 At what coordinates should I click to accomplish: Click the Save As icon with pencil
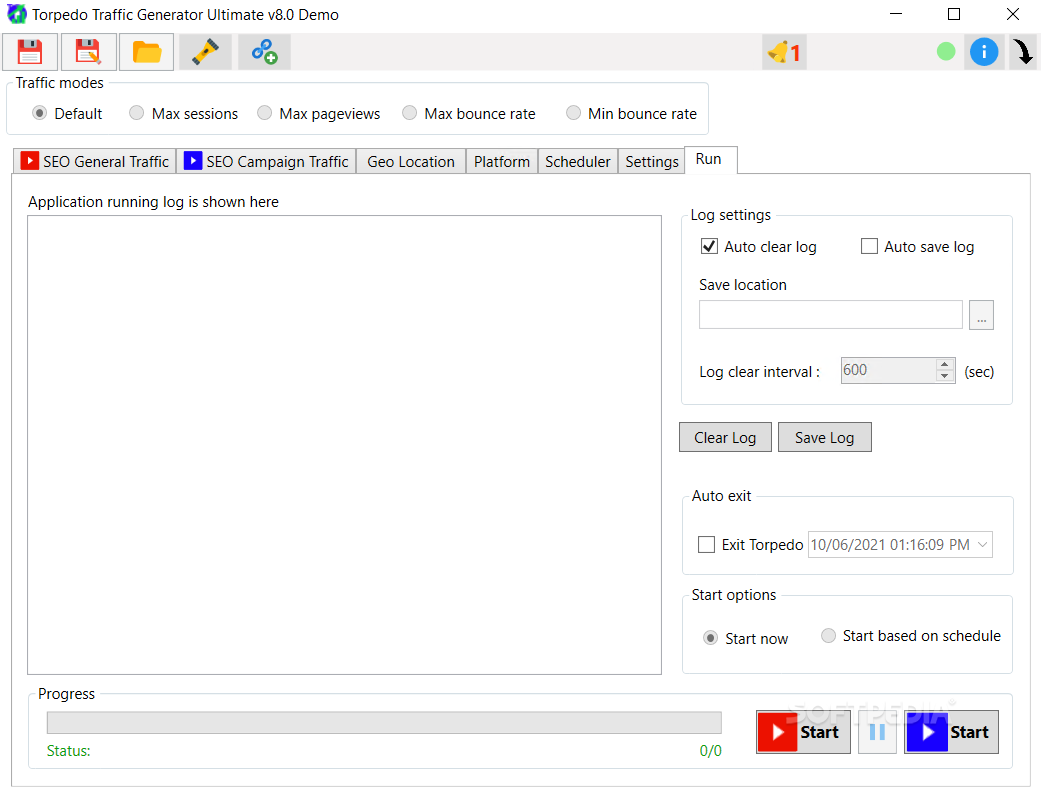tap(88, 52)
